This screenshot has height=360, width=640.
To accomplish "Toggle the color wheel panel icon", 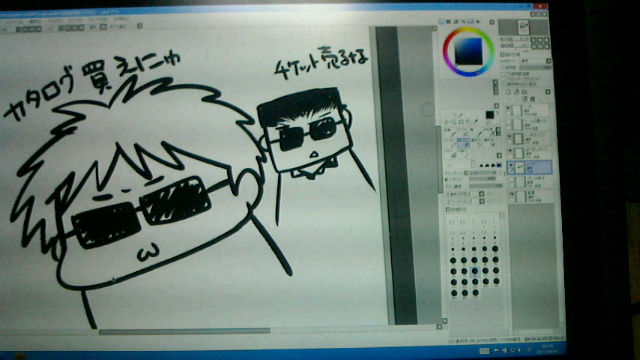I will (x=441, y=22).
